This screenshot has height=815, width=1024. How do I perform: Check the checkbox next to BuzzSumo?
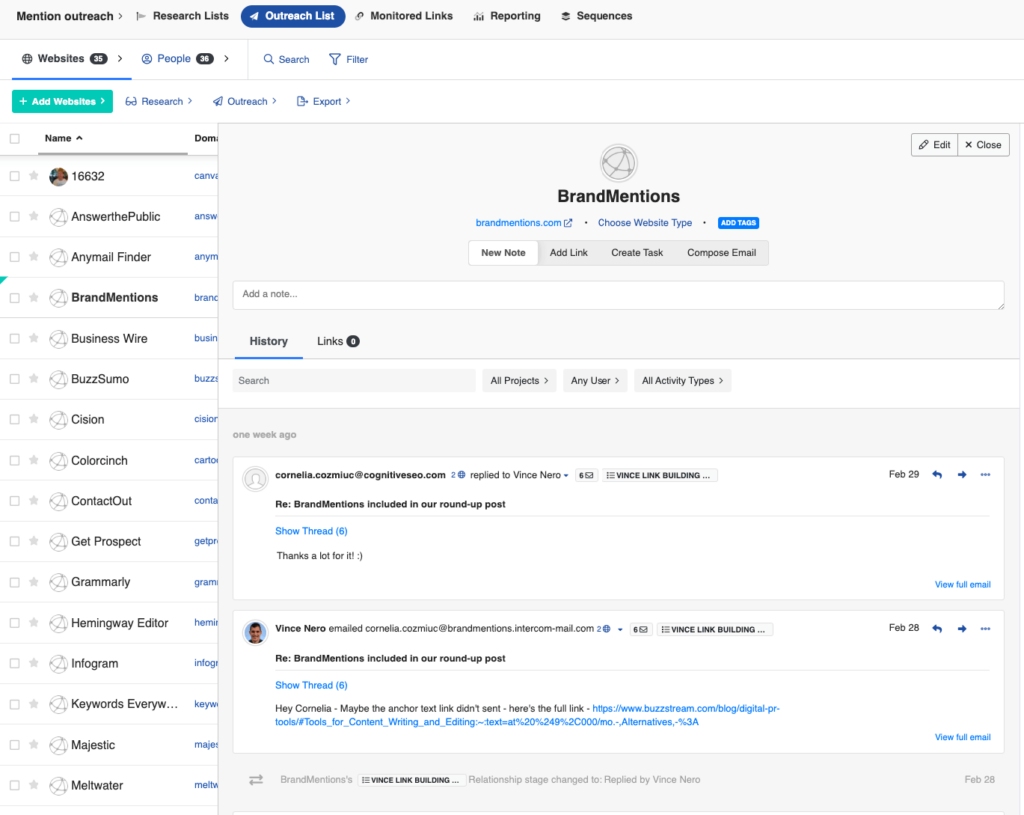pyautogui.click(x=14, y=379)
